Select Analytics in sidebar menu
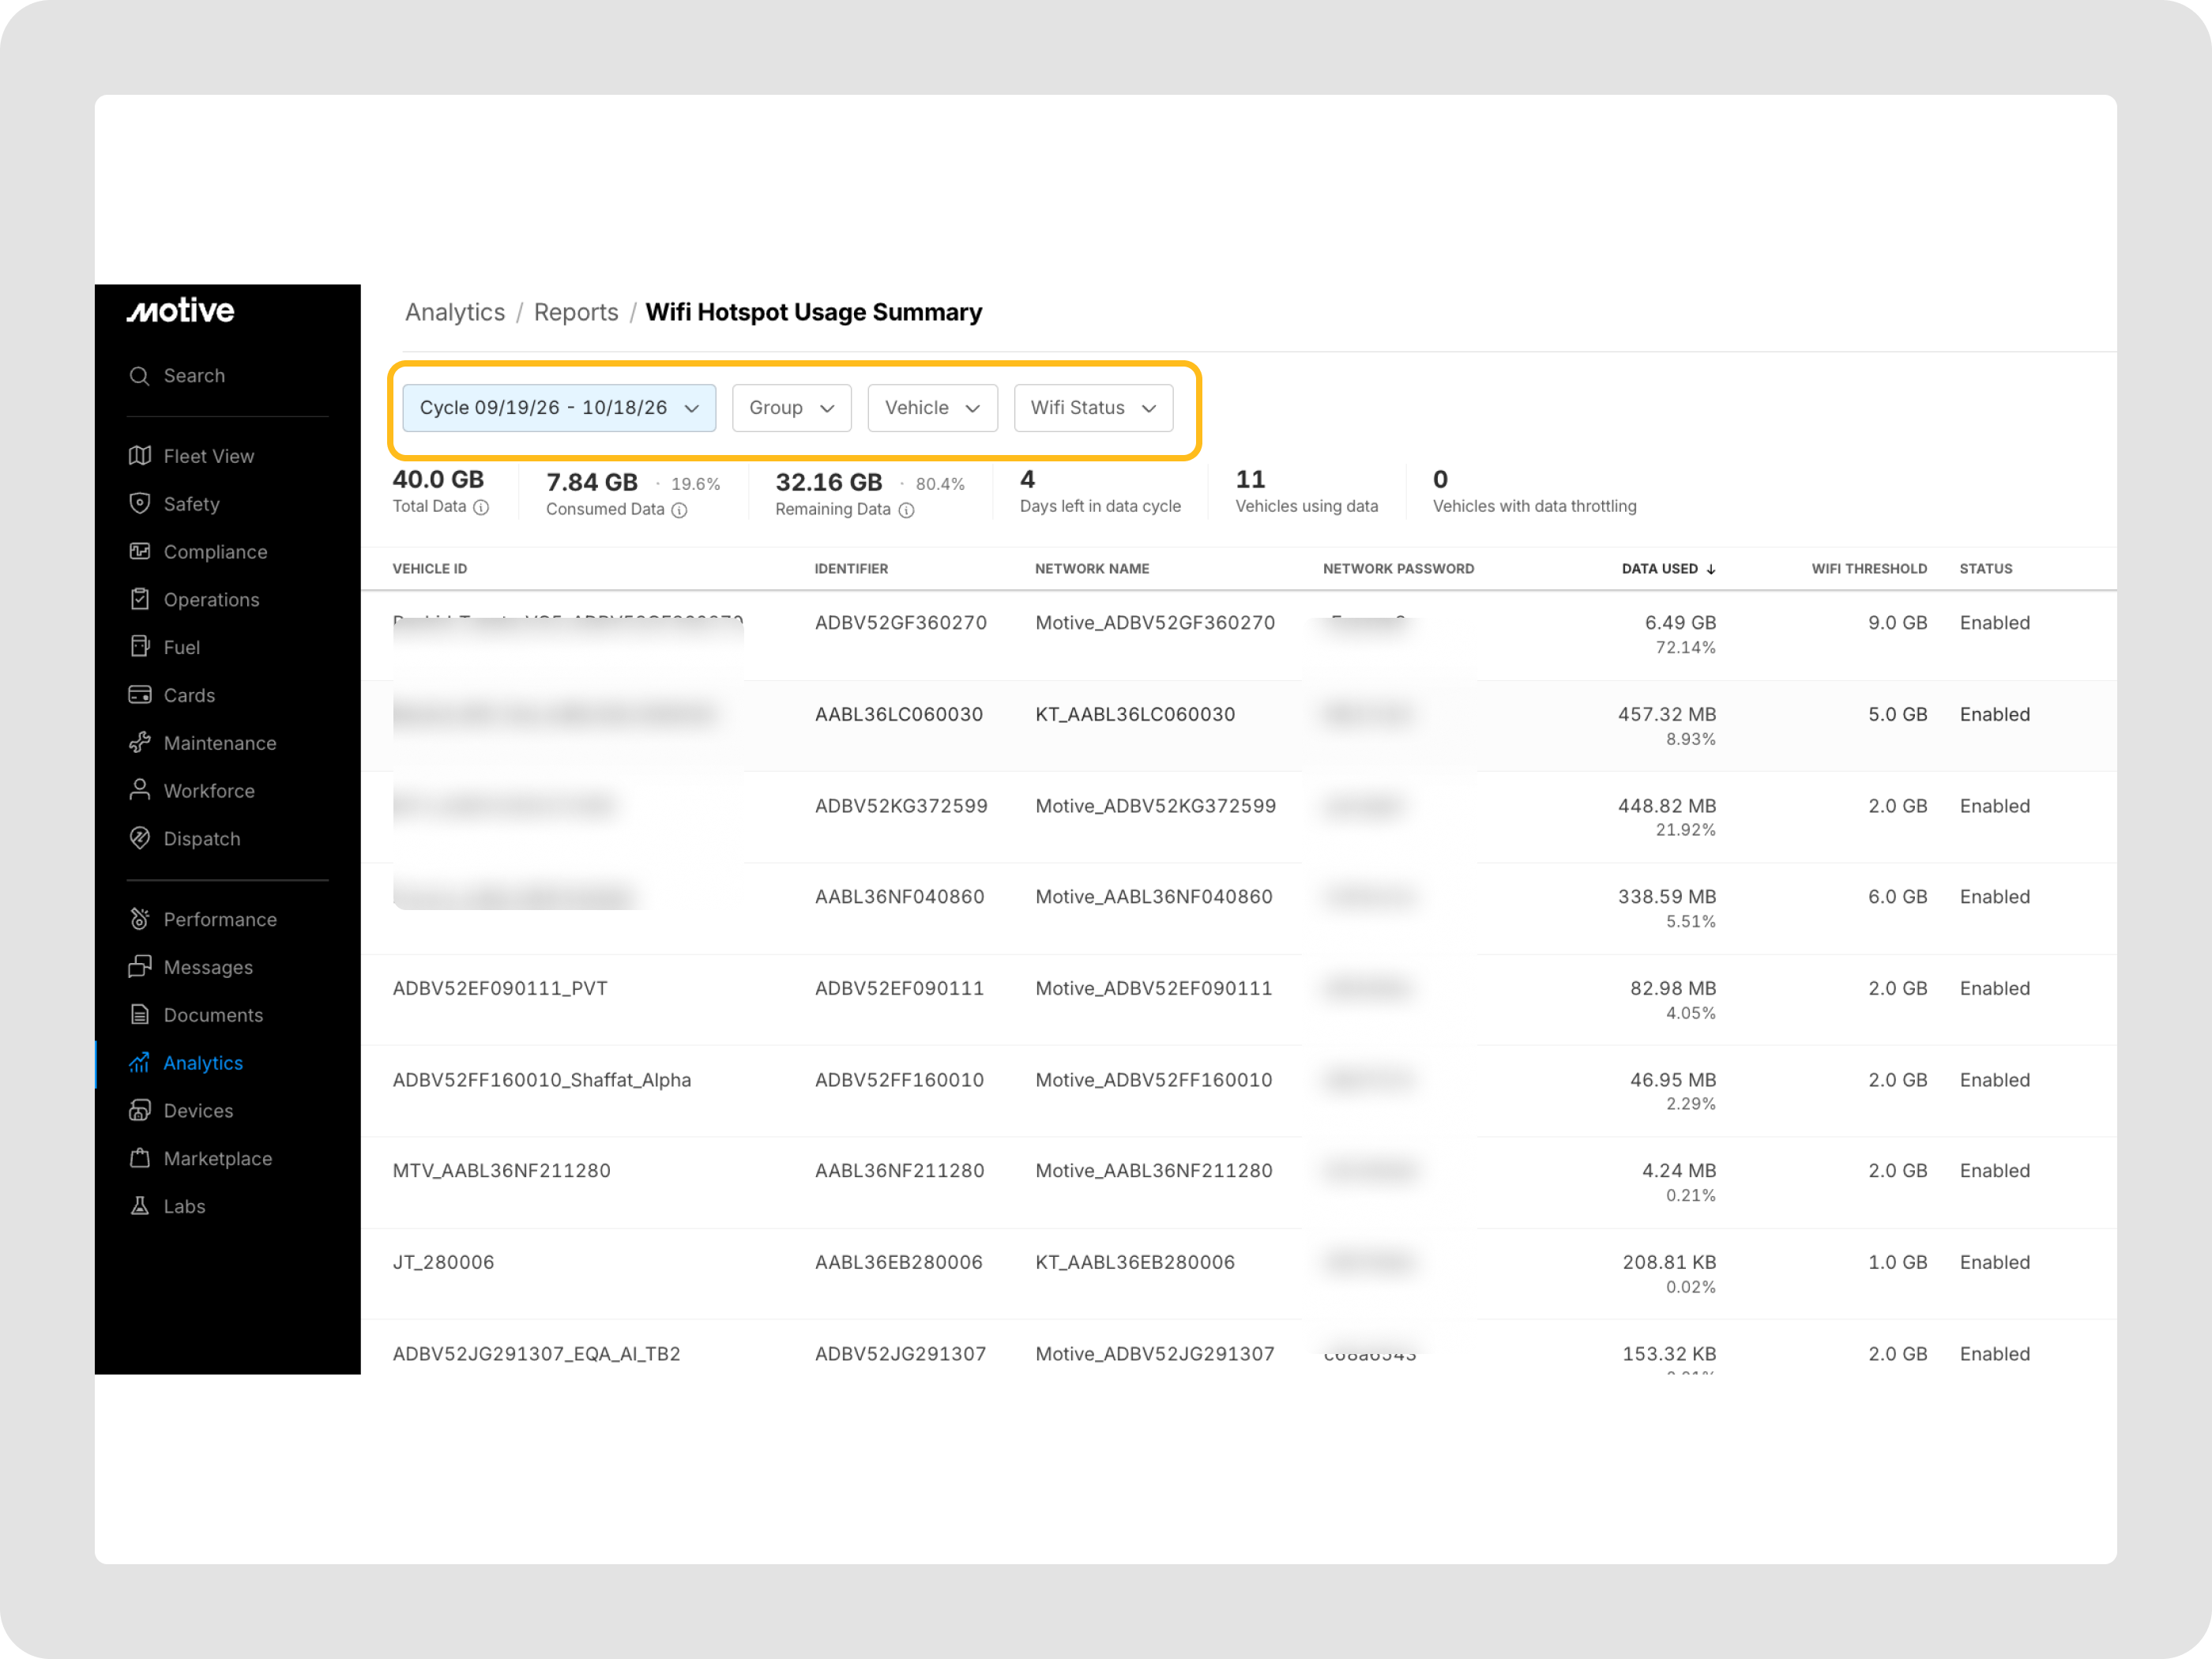The height and width of the screenshot is (1659, 2212). 203,1063
